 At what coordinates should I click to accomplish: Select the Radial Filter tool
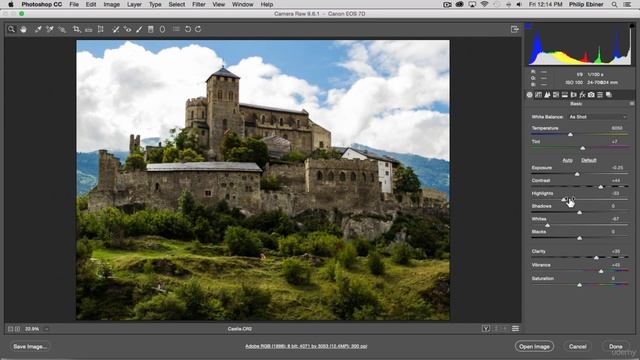pyautogui.click(x=162, y=29)
